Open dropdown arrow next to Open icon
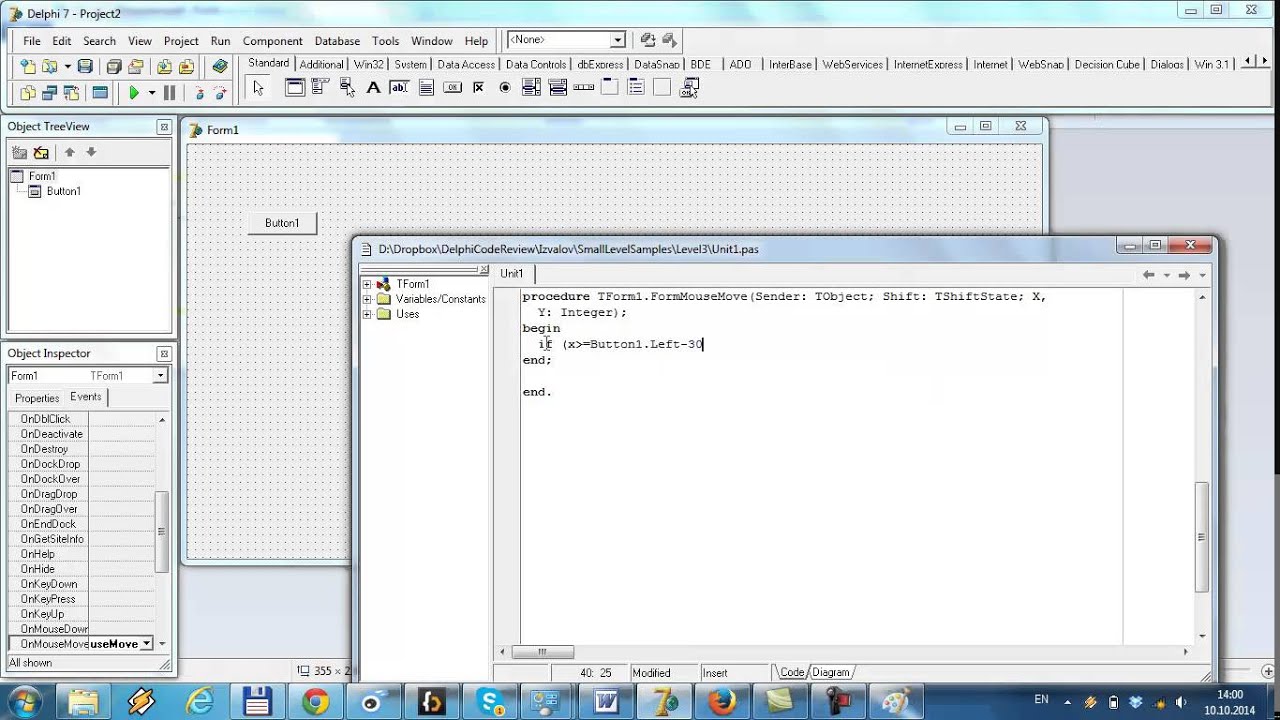1280x720 pixels. [x=66, y=67]
